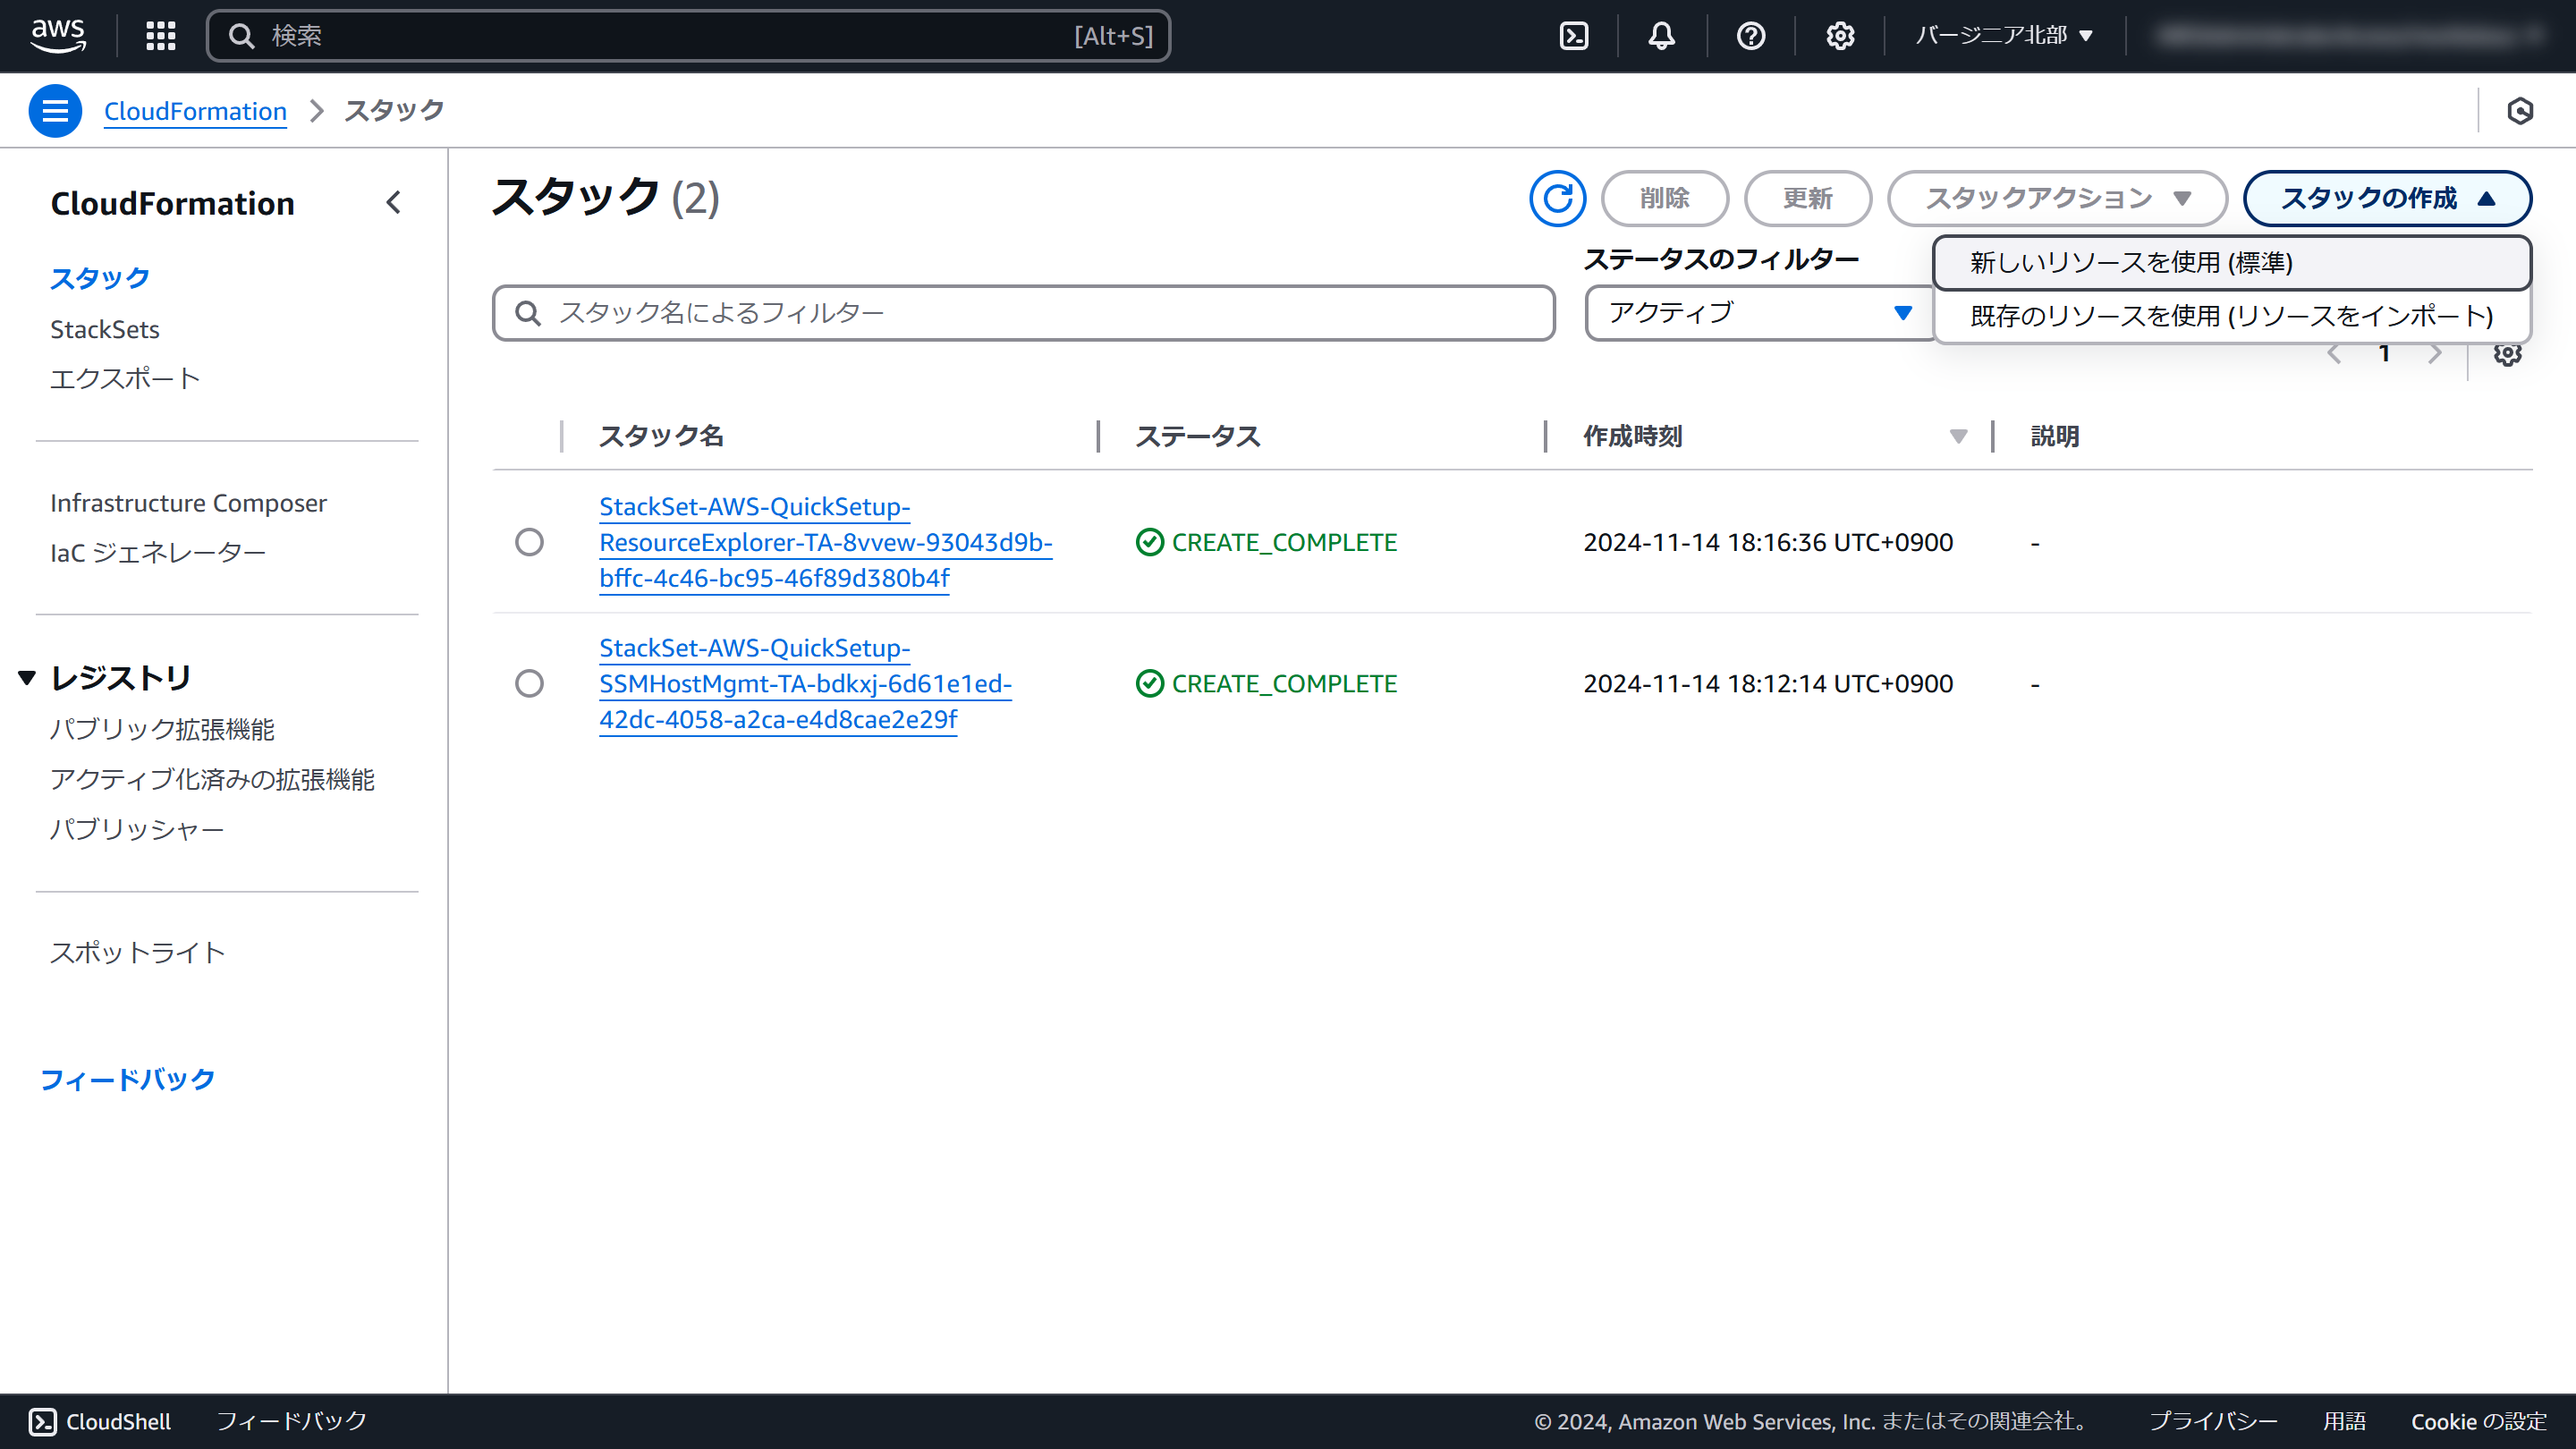The height and width of the screenshot is (1449, 2576).
Task: Open the バージニア北部 region selector
Action: pos(2004,36)
